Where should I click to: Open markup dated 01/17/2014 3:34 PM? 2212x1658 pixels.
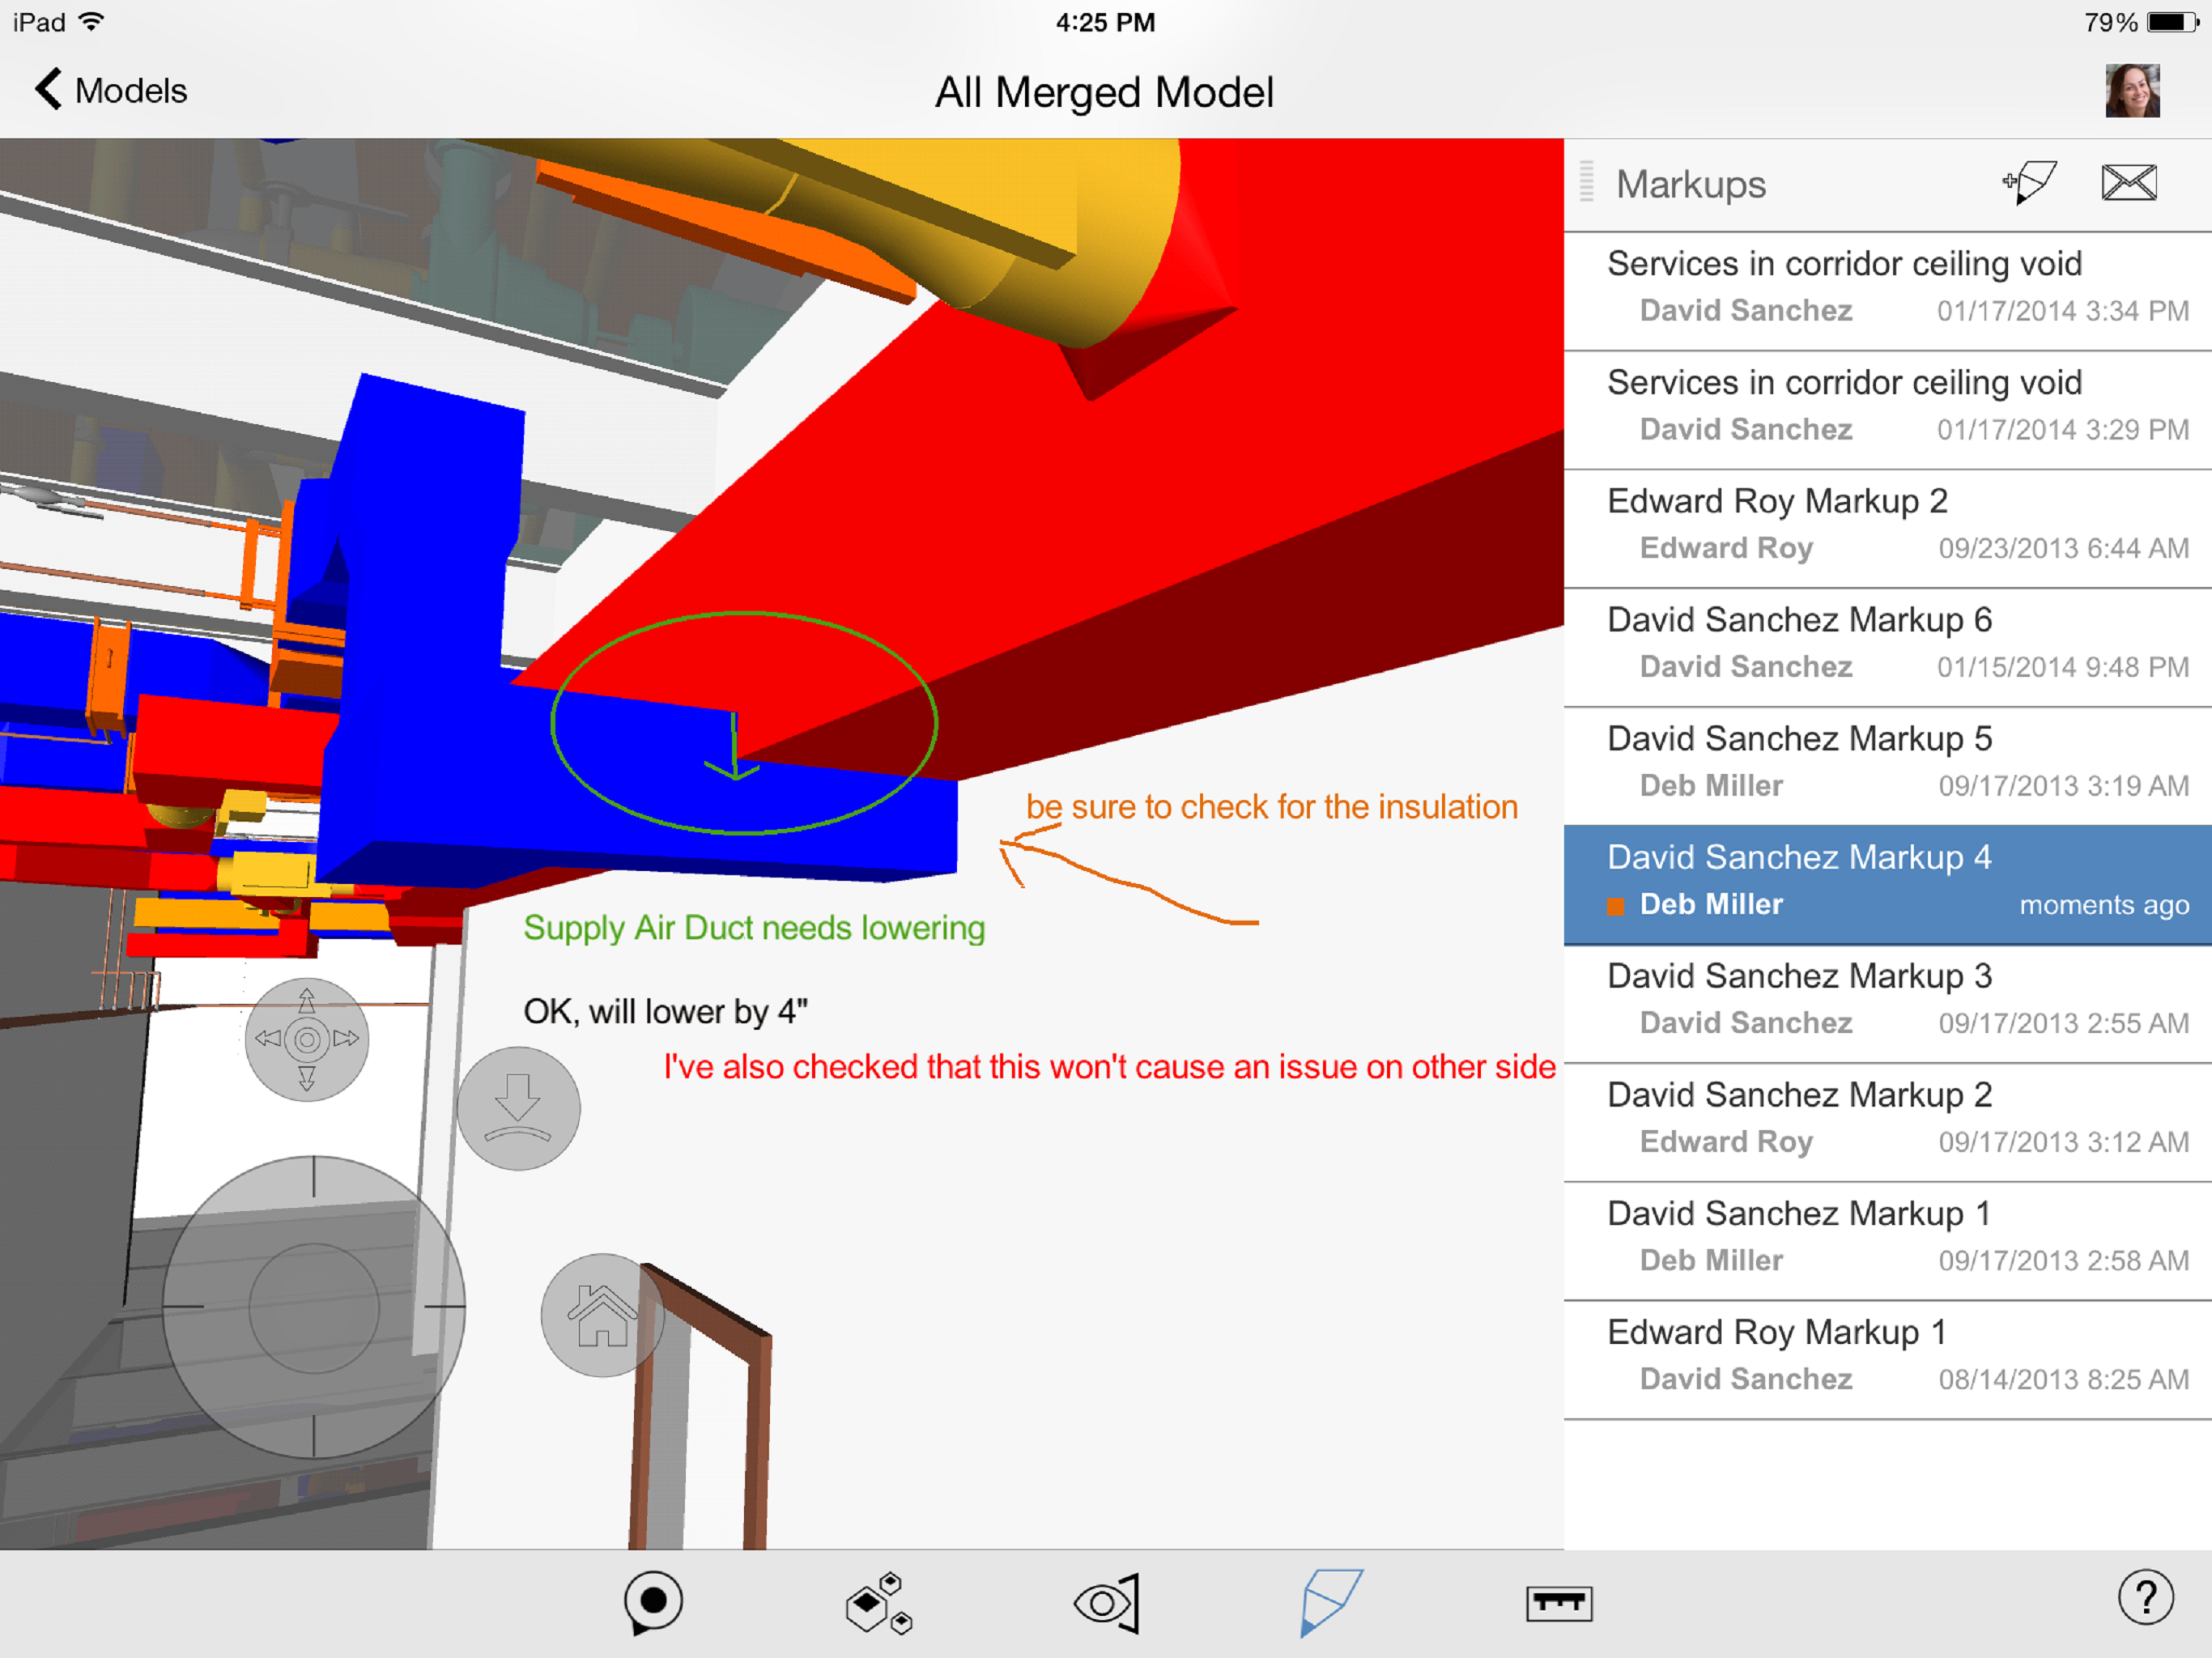pyautogui.click(x=1887, y=288)
